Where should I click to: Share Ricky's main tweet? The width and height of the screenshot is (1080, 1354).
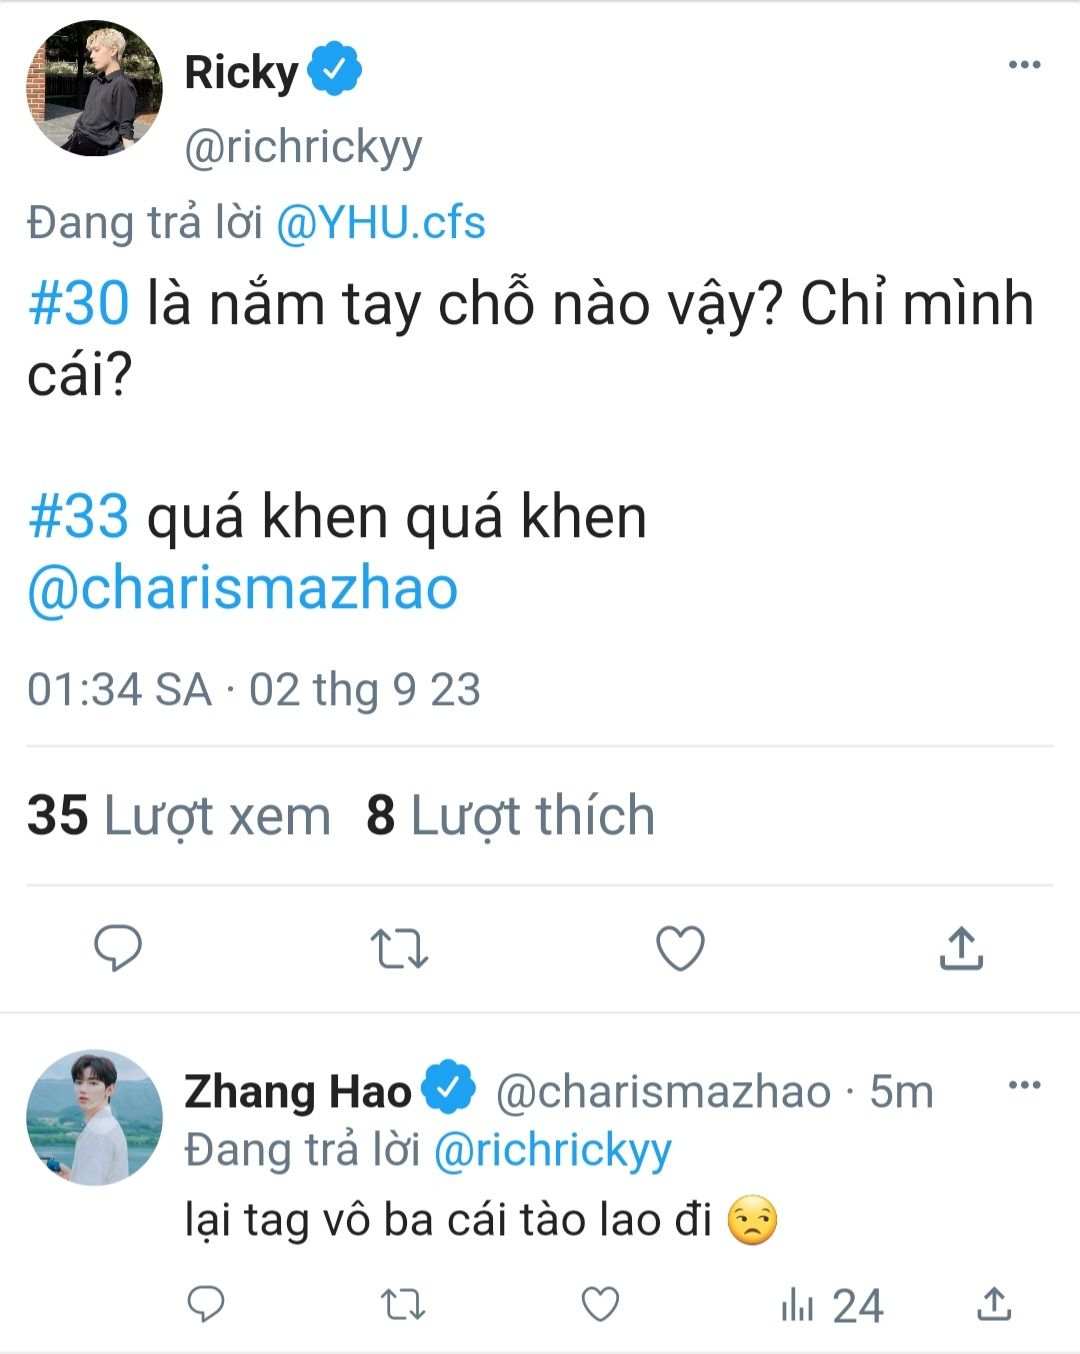click(x=961, y=948)
